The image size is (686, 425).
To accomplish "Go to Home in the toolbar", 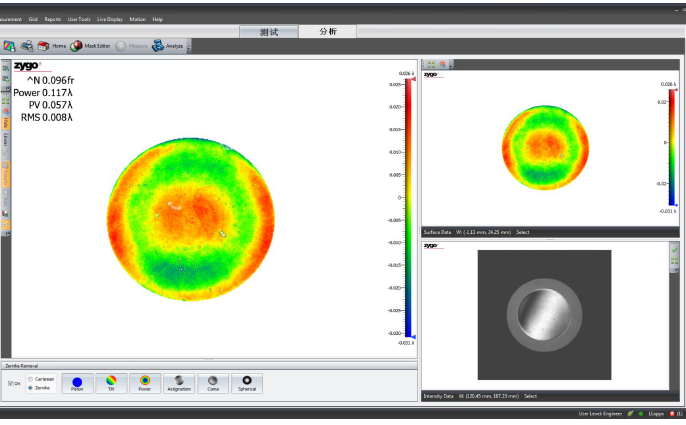I will (x=53, y=46).
